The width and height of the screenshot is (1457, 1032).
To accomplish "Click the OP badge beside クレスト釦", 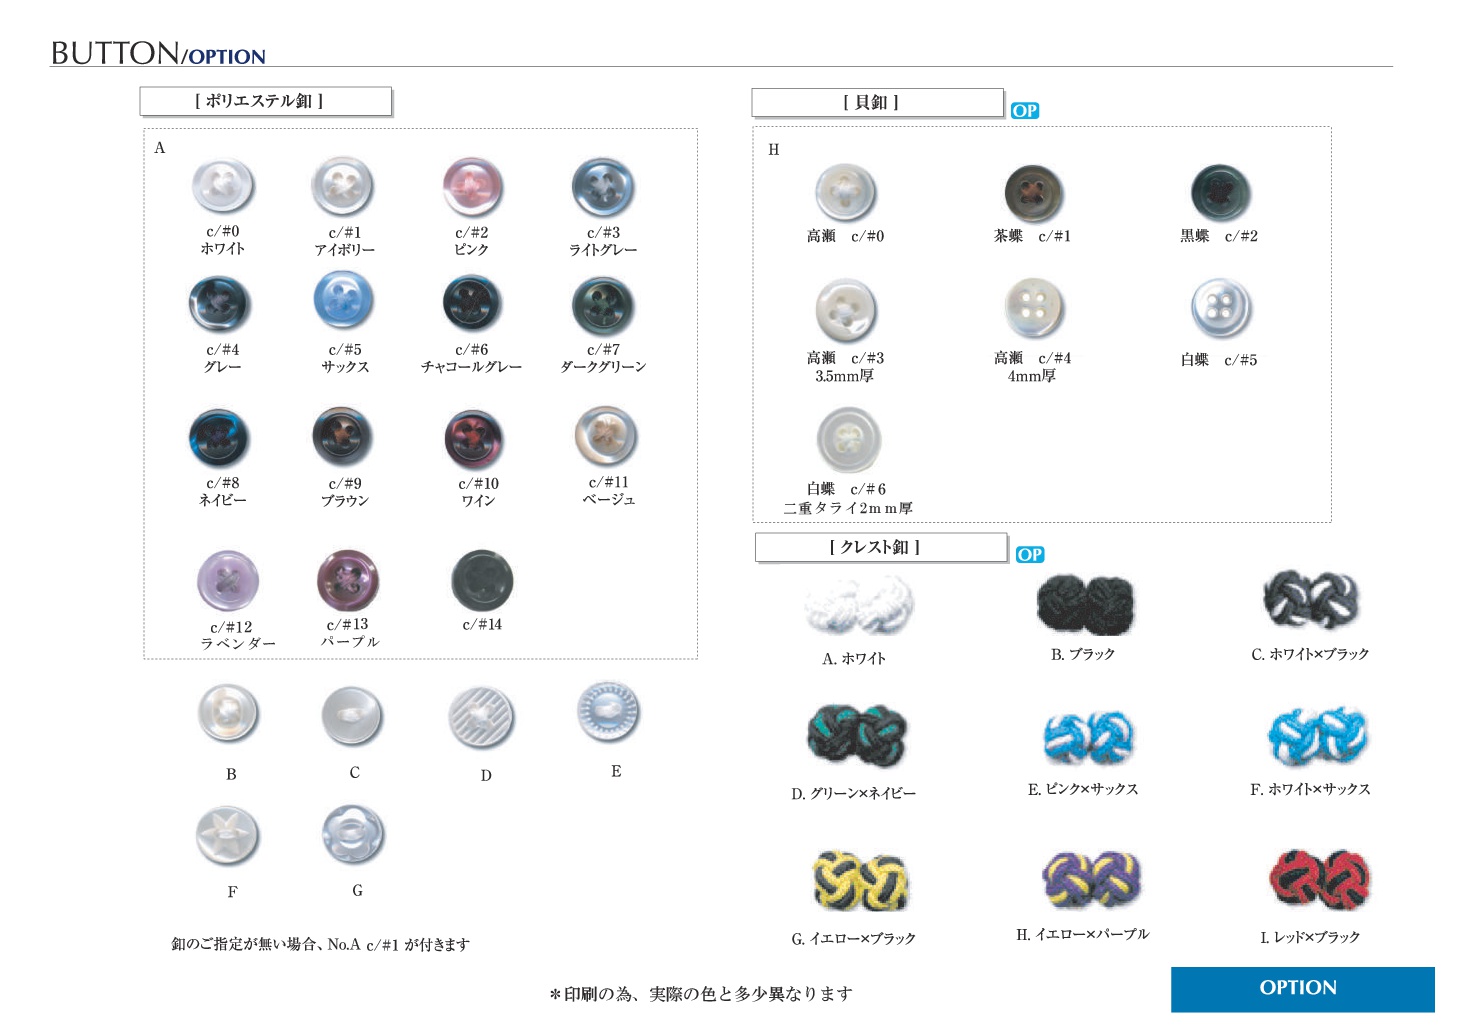I will 1030,555.
